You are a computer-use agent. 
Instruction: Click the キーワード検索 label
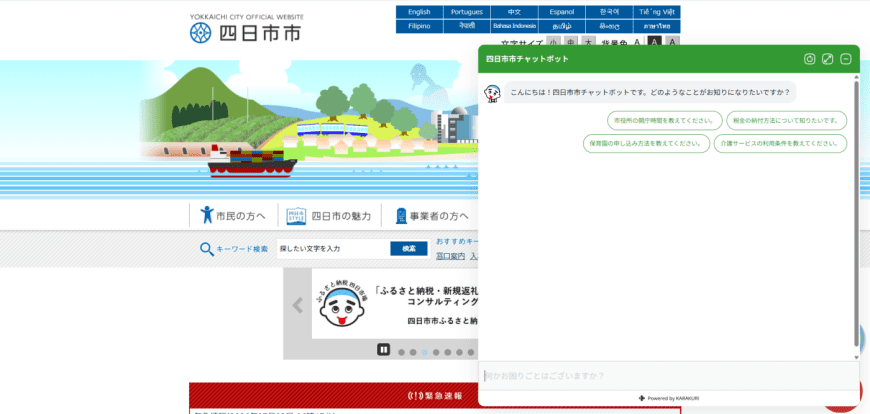click(242, 249)
